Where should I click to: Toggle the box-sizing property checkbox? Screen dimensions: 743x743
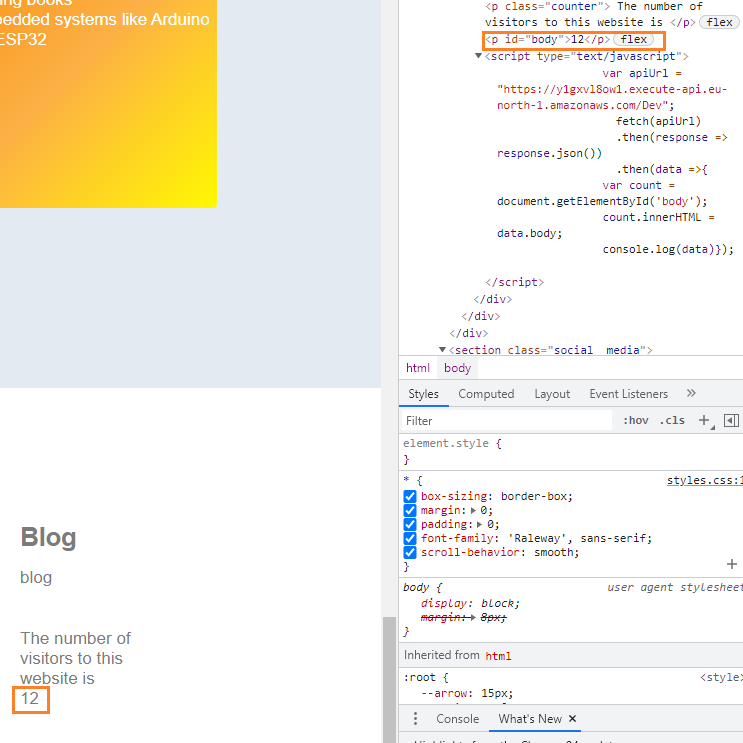click(410, 496)
